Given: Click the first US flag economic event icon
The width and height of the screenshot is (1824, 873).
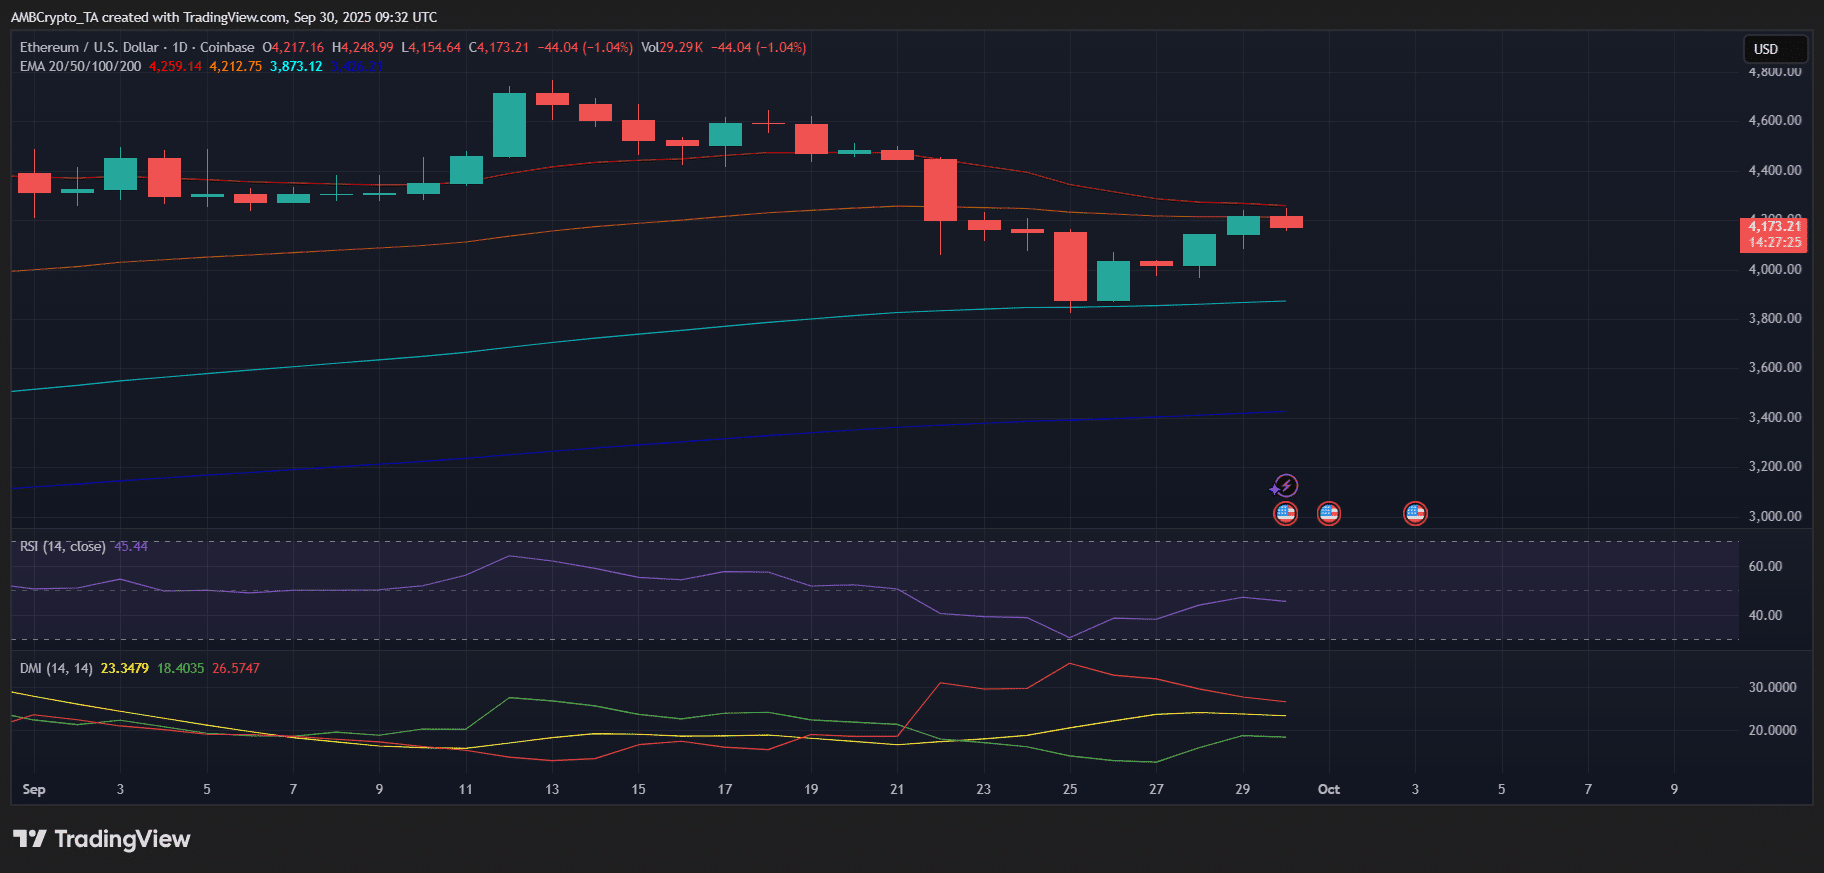Looking at the screenshot, I should click(x=1286, y=514).
